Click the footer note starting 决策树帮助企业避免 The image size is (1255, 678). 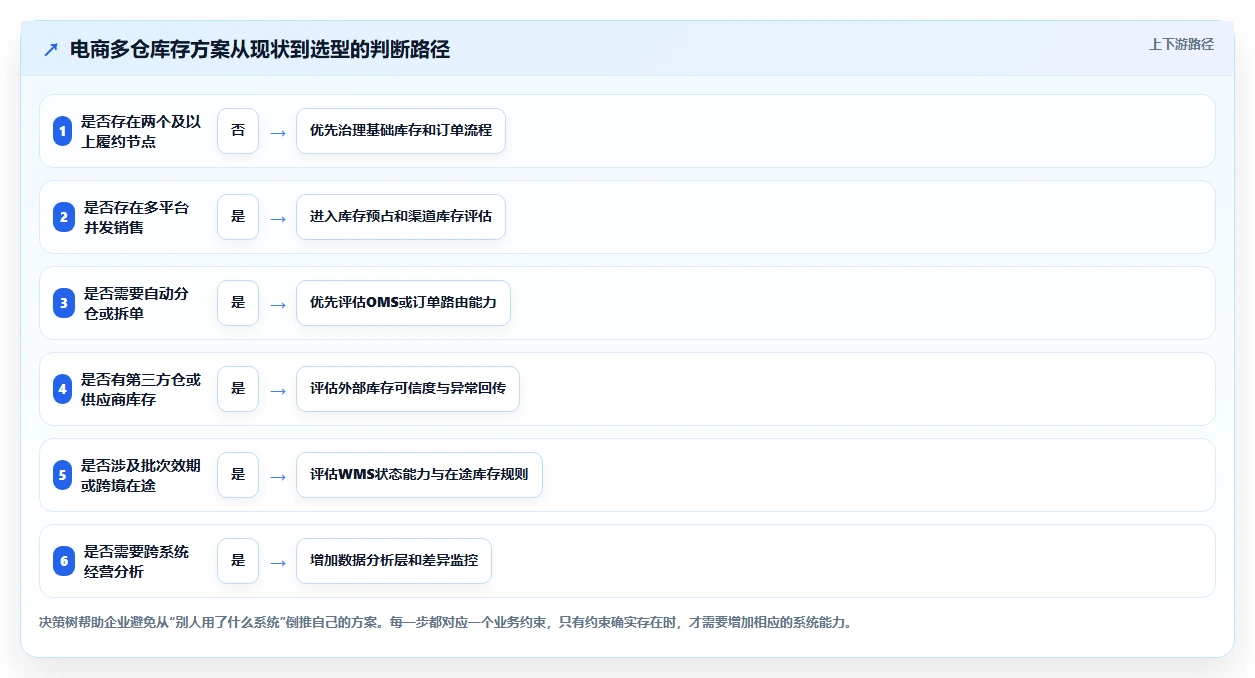[445, 622]
